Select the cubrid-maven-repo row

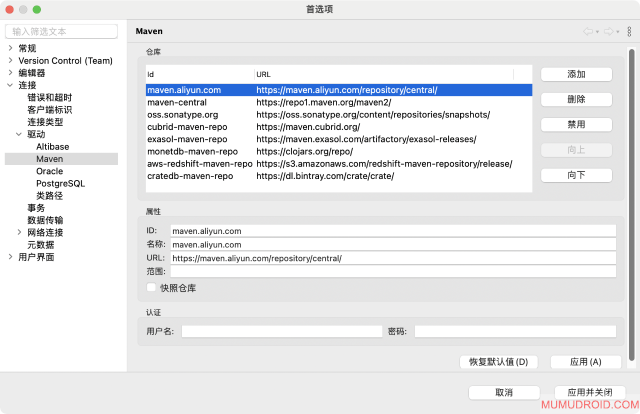(339, 127)
